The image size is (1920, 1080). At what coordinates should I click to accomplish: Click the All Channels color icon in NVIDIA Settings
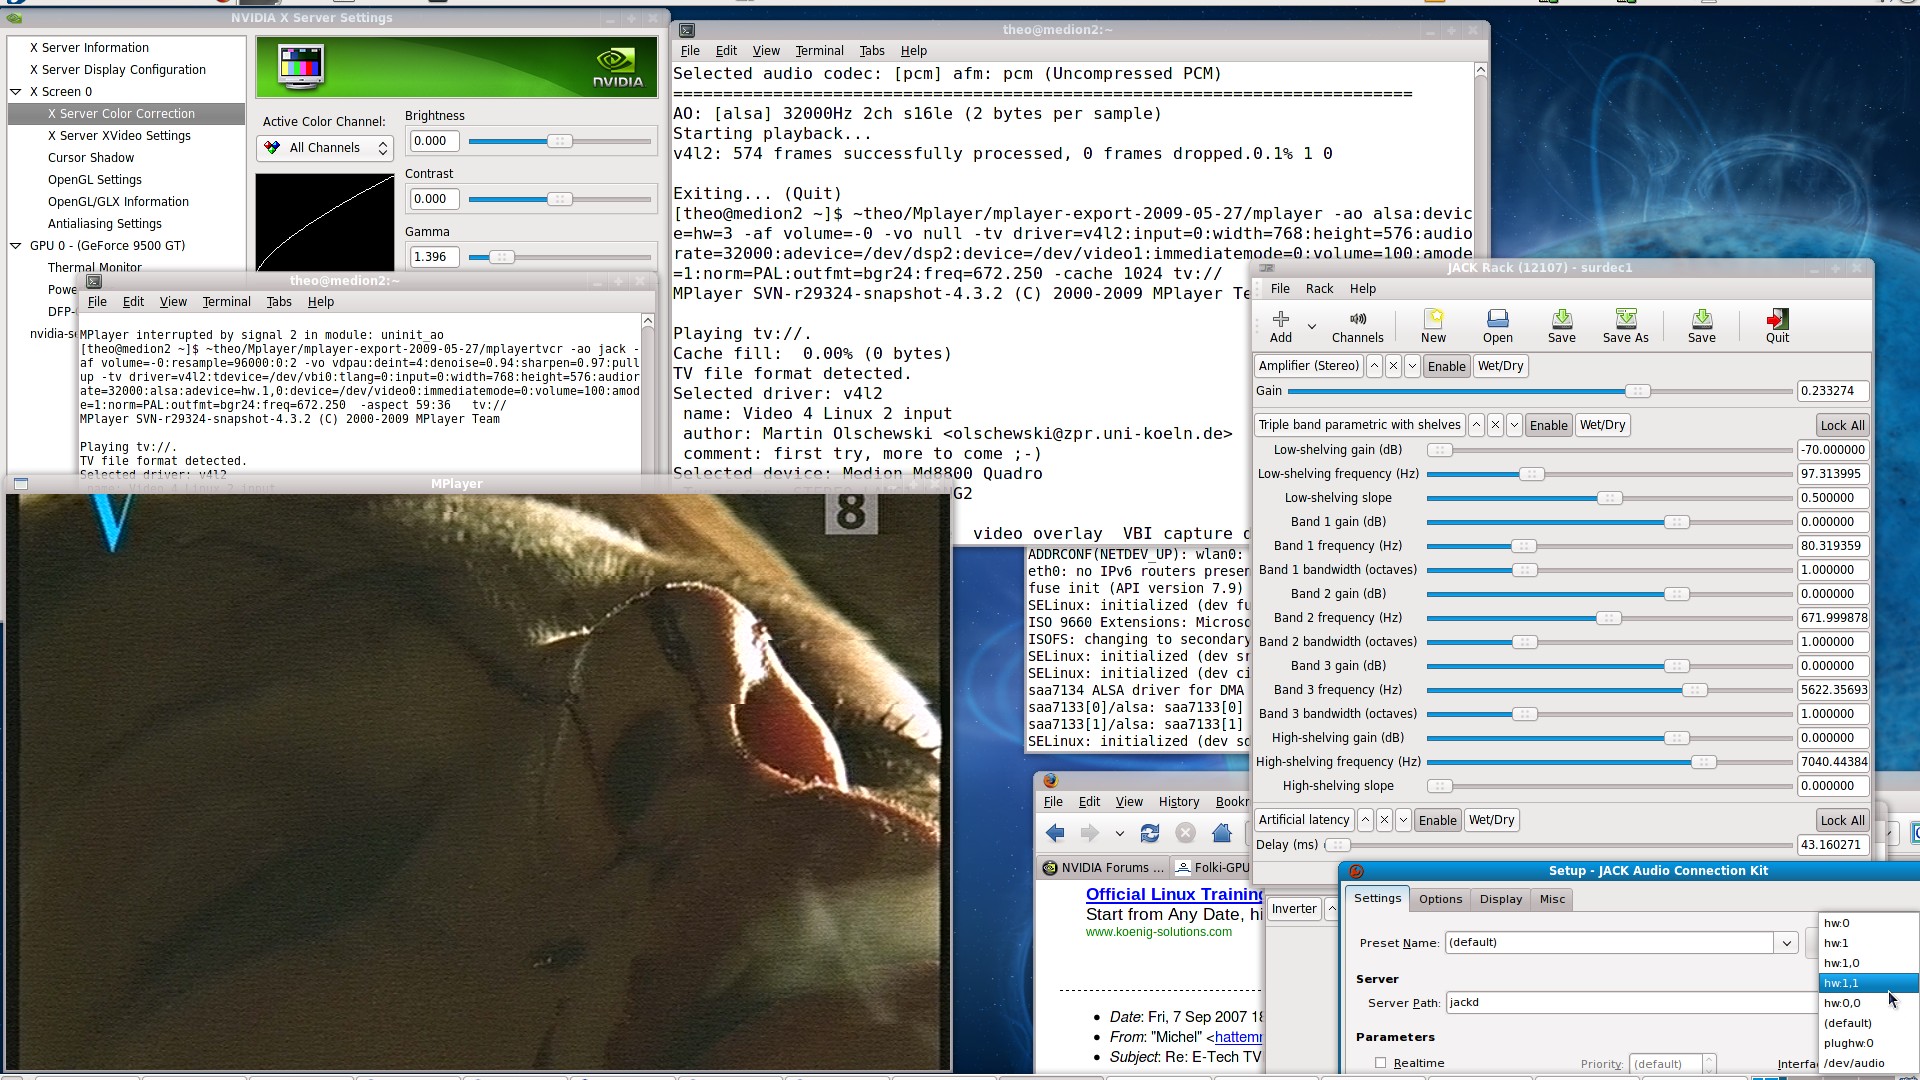(272, 148)
